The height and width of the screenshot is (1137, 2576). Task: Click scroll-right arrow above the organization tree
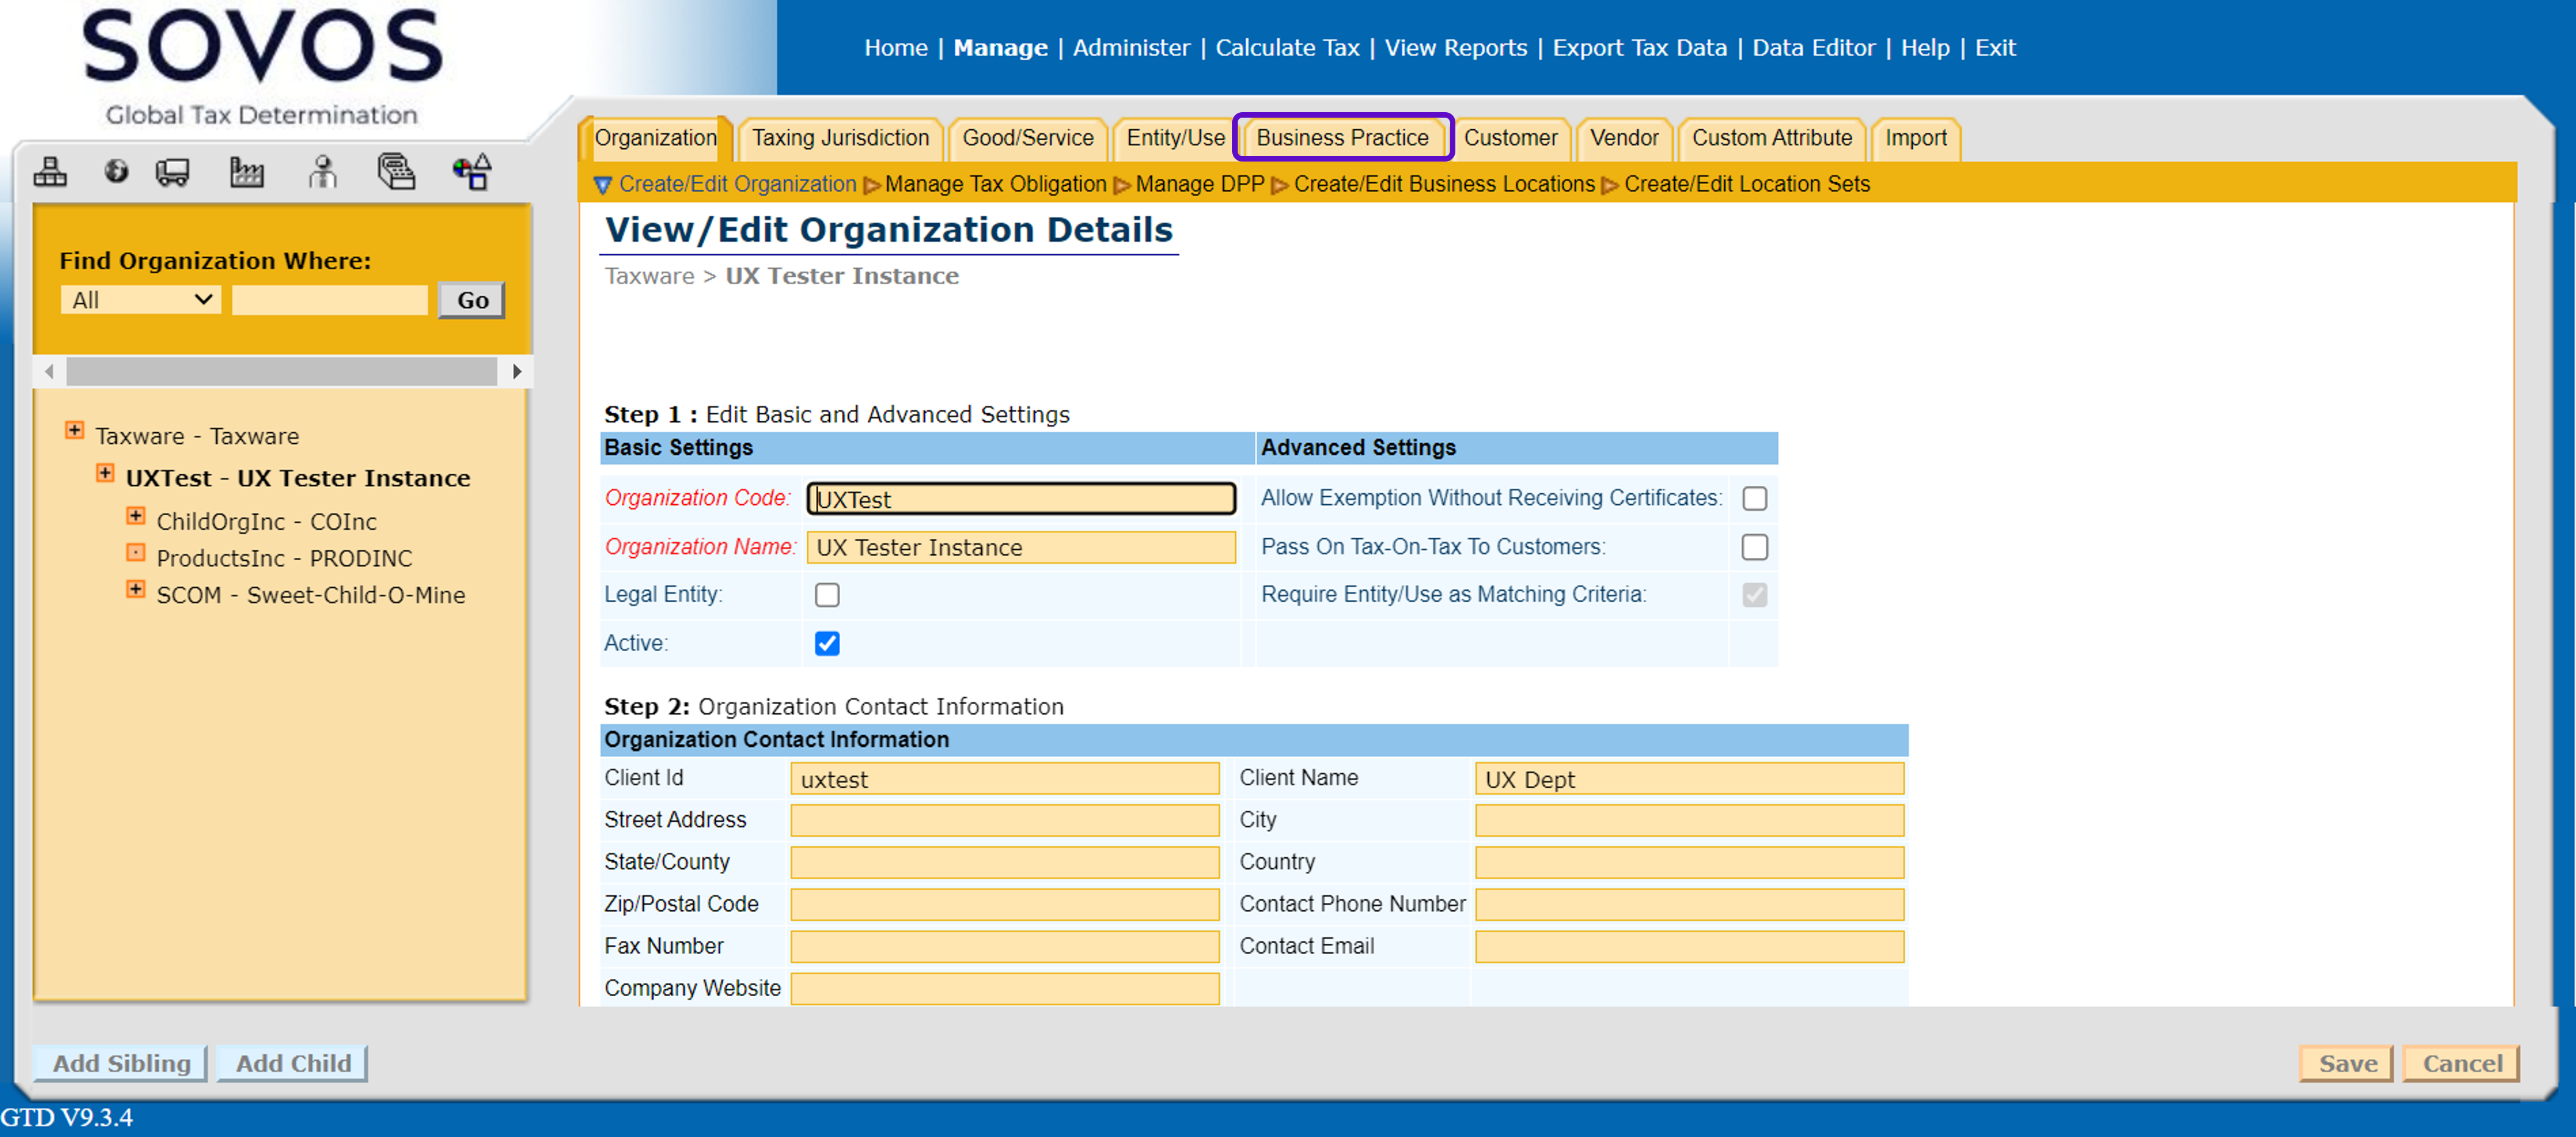pyautogui.click(x=516, y=371)
